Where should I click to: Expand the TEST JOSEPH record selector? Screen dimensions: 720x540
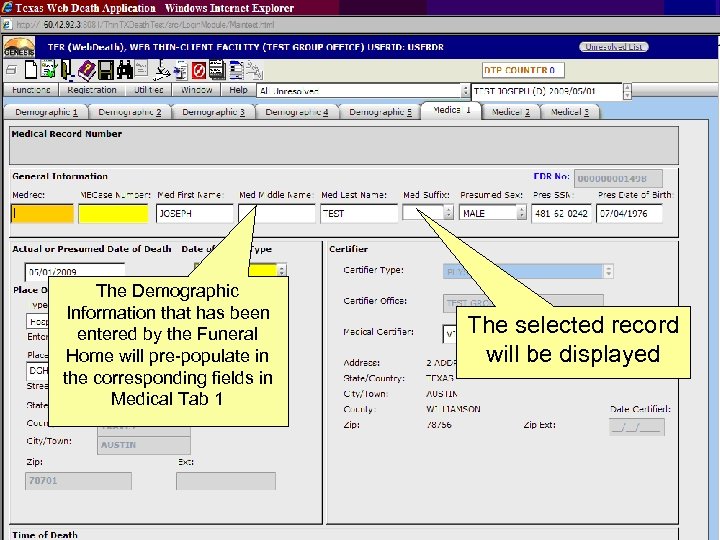pos(627,91)
